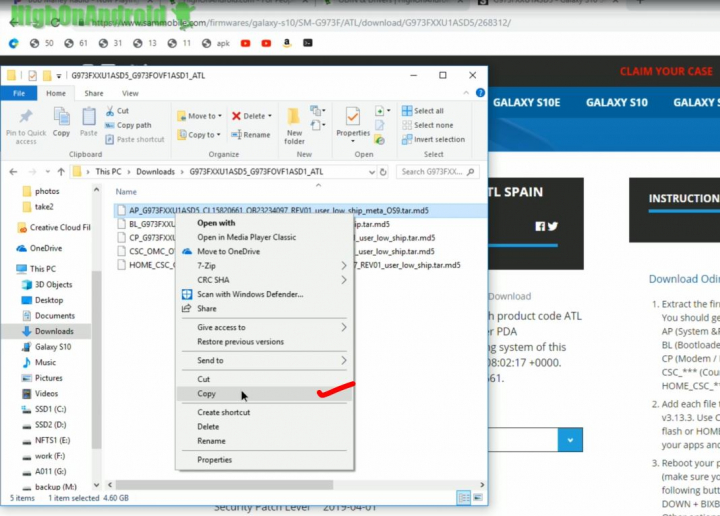
Task: Expand the CRC SHA submenu
Action: pyautogui.click(x=264, y=280)
